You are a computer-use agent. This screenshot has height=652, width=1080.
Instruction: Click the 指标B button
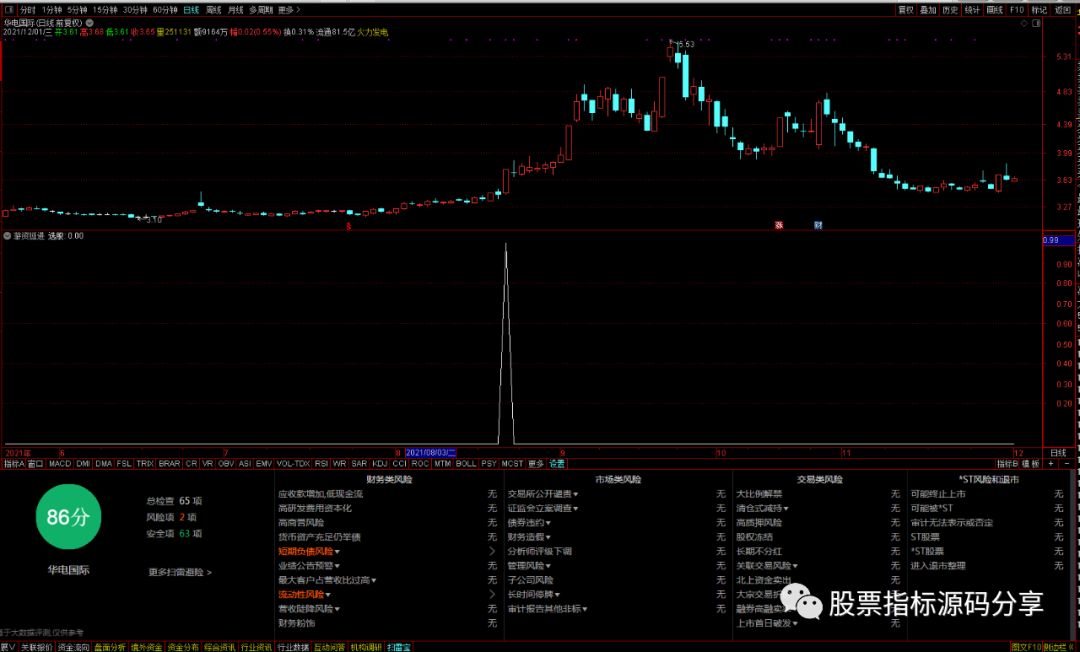pos(1007,464)
